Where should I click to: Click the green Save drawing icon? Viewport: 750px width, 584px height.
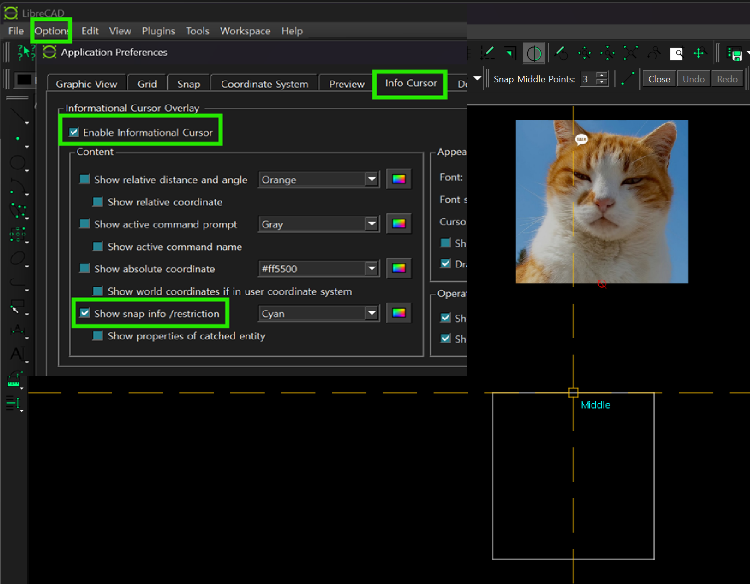[x=735, y=53]
